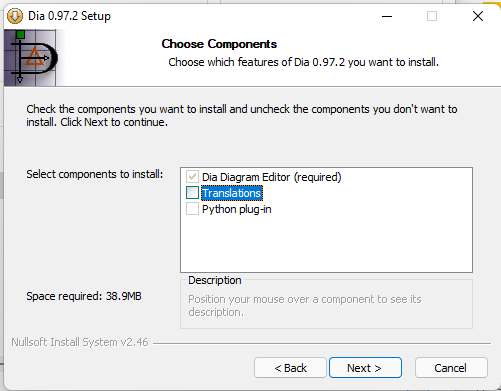Click the Dia 0.97.2 Setup title text
501x391 pixels.
coord(69,16)
